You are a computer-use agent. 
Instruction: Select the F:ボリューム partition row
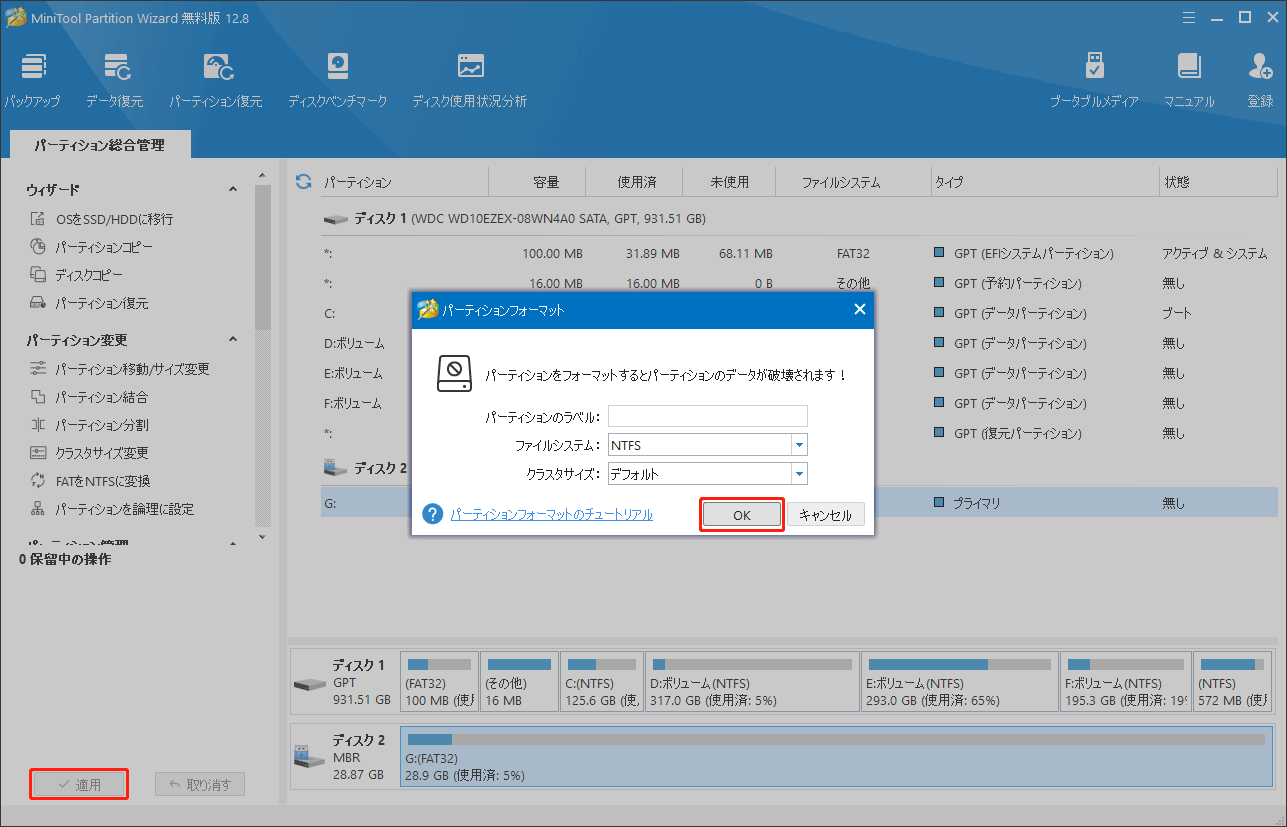click(799, 403)
